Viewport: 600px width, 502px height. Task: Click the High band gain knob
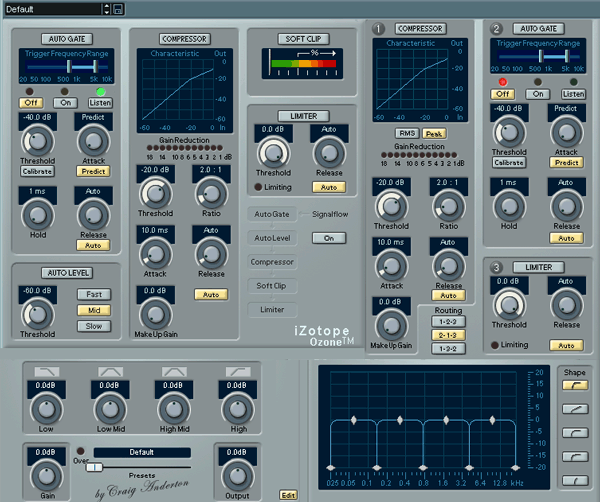click(238, 409)
